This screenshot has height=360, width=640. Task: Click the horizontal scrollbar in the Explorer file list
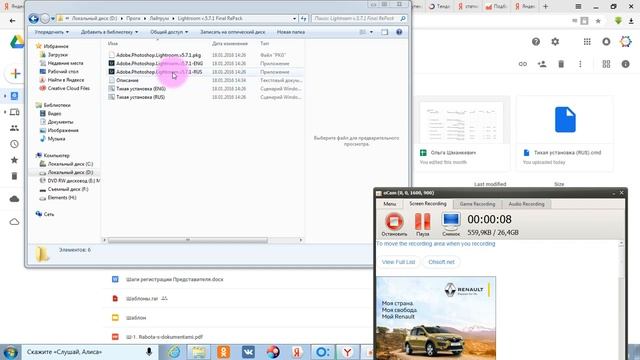pos(187,240)
